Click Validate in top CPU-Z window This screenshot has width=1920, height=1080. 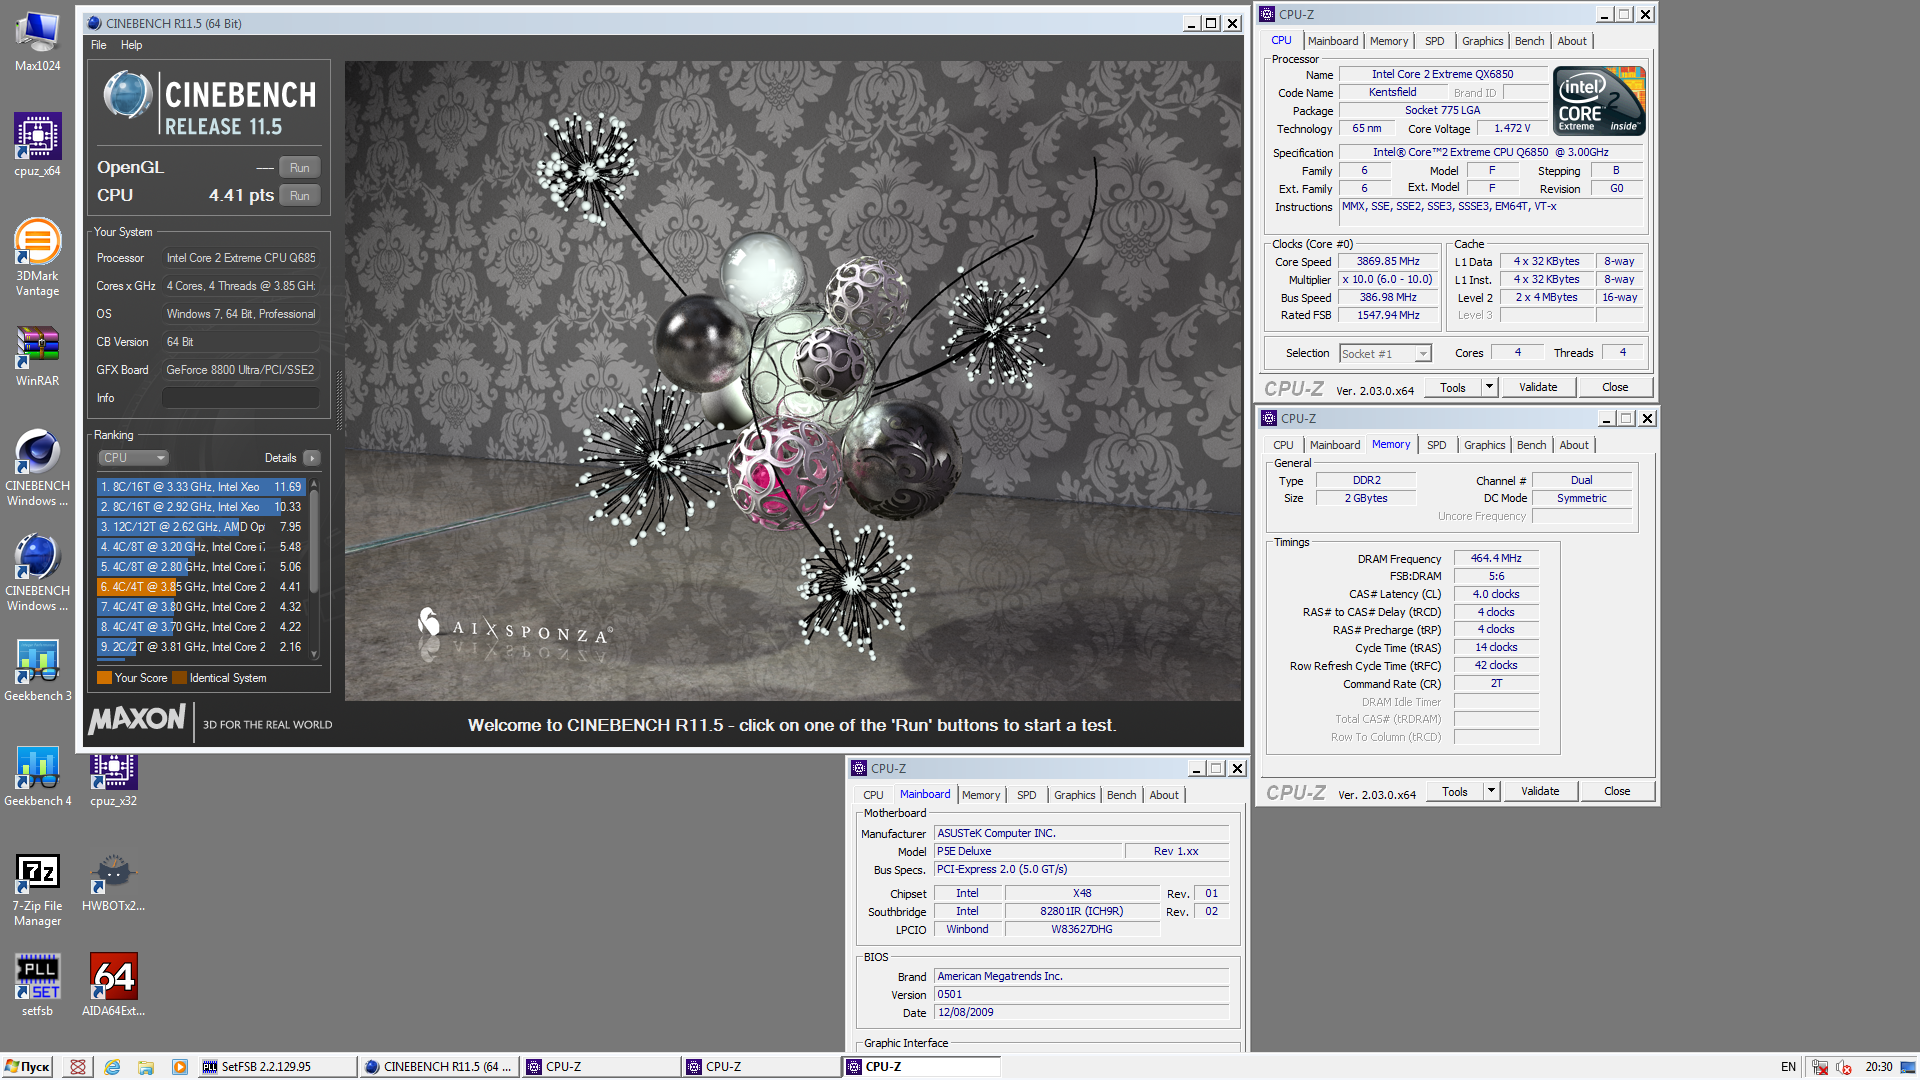[x=1538, y=387]
